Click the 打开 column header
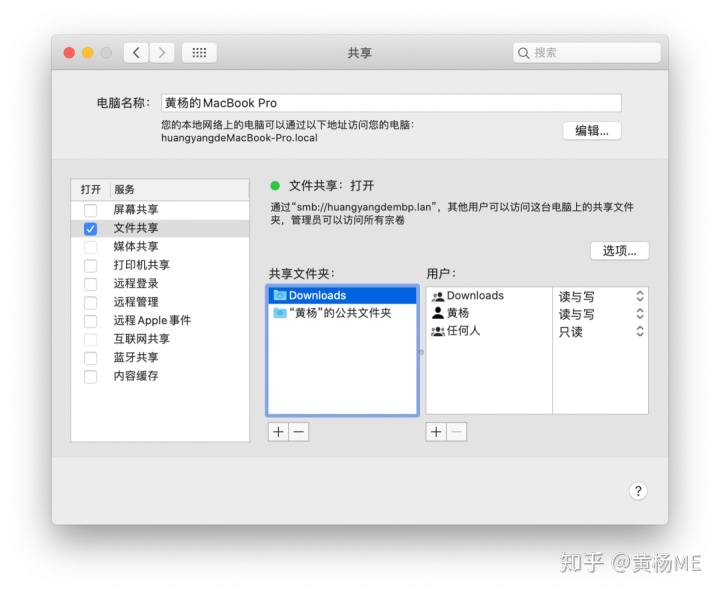This screenshot has height=593, width=720. (90, 190)
